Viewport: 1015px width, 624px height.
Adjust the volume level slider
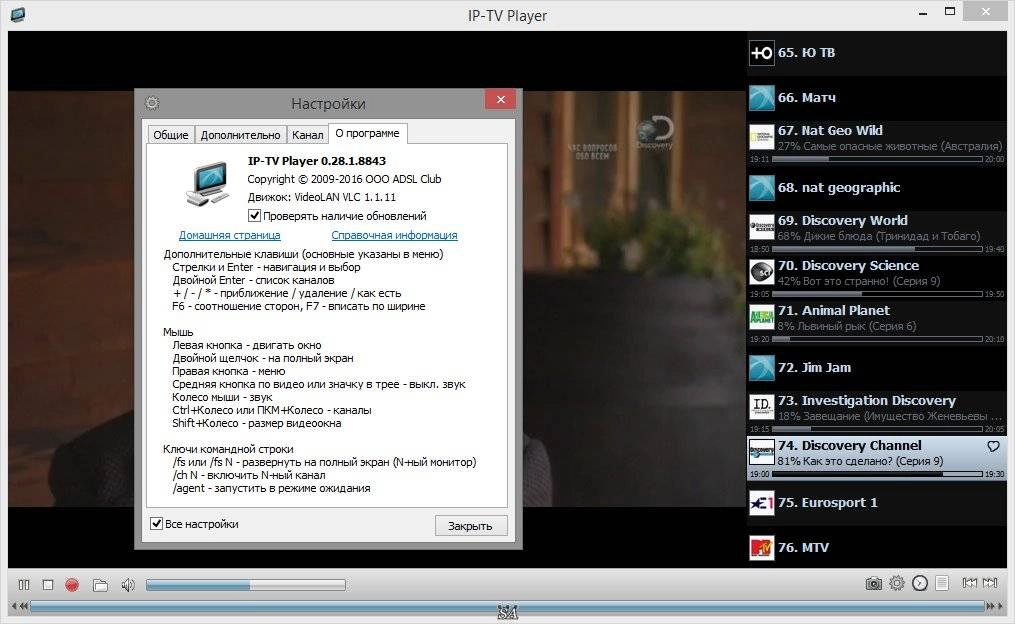point(245,585)
